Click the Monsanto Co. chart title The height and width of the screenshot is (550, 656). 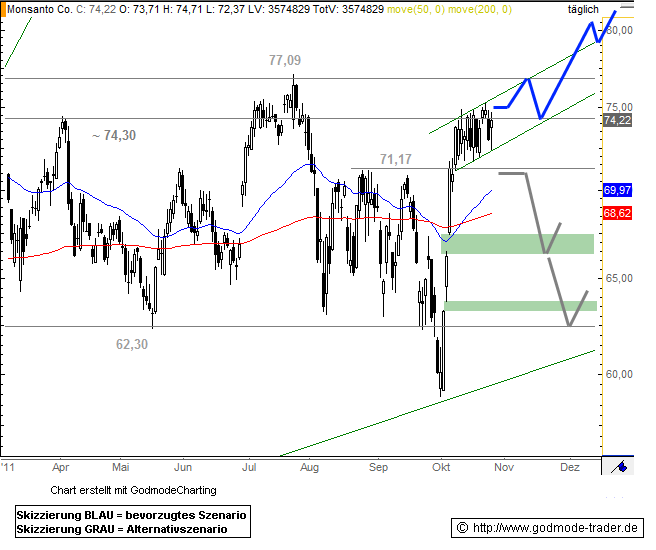[x=40, y=9]
